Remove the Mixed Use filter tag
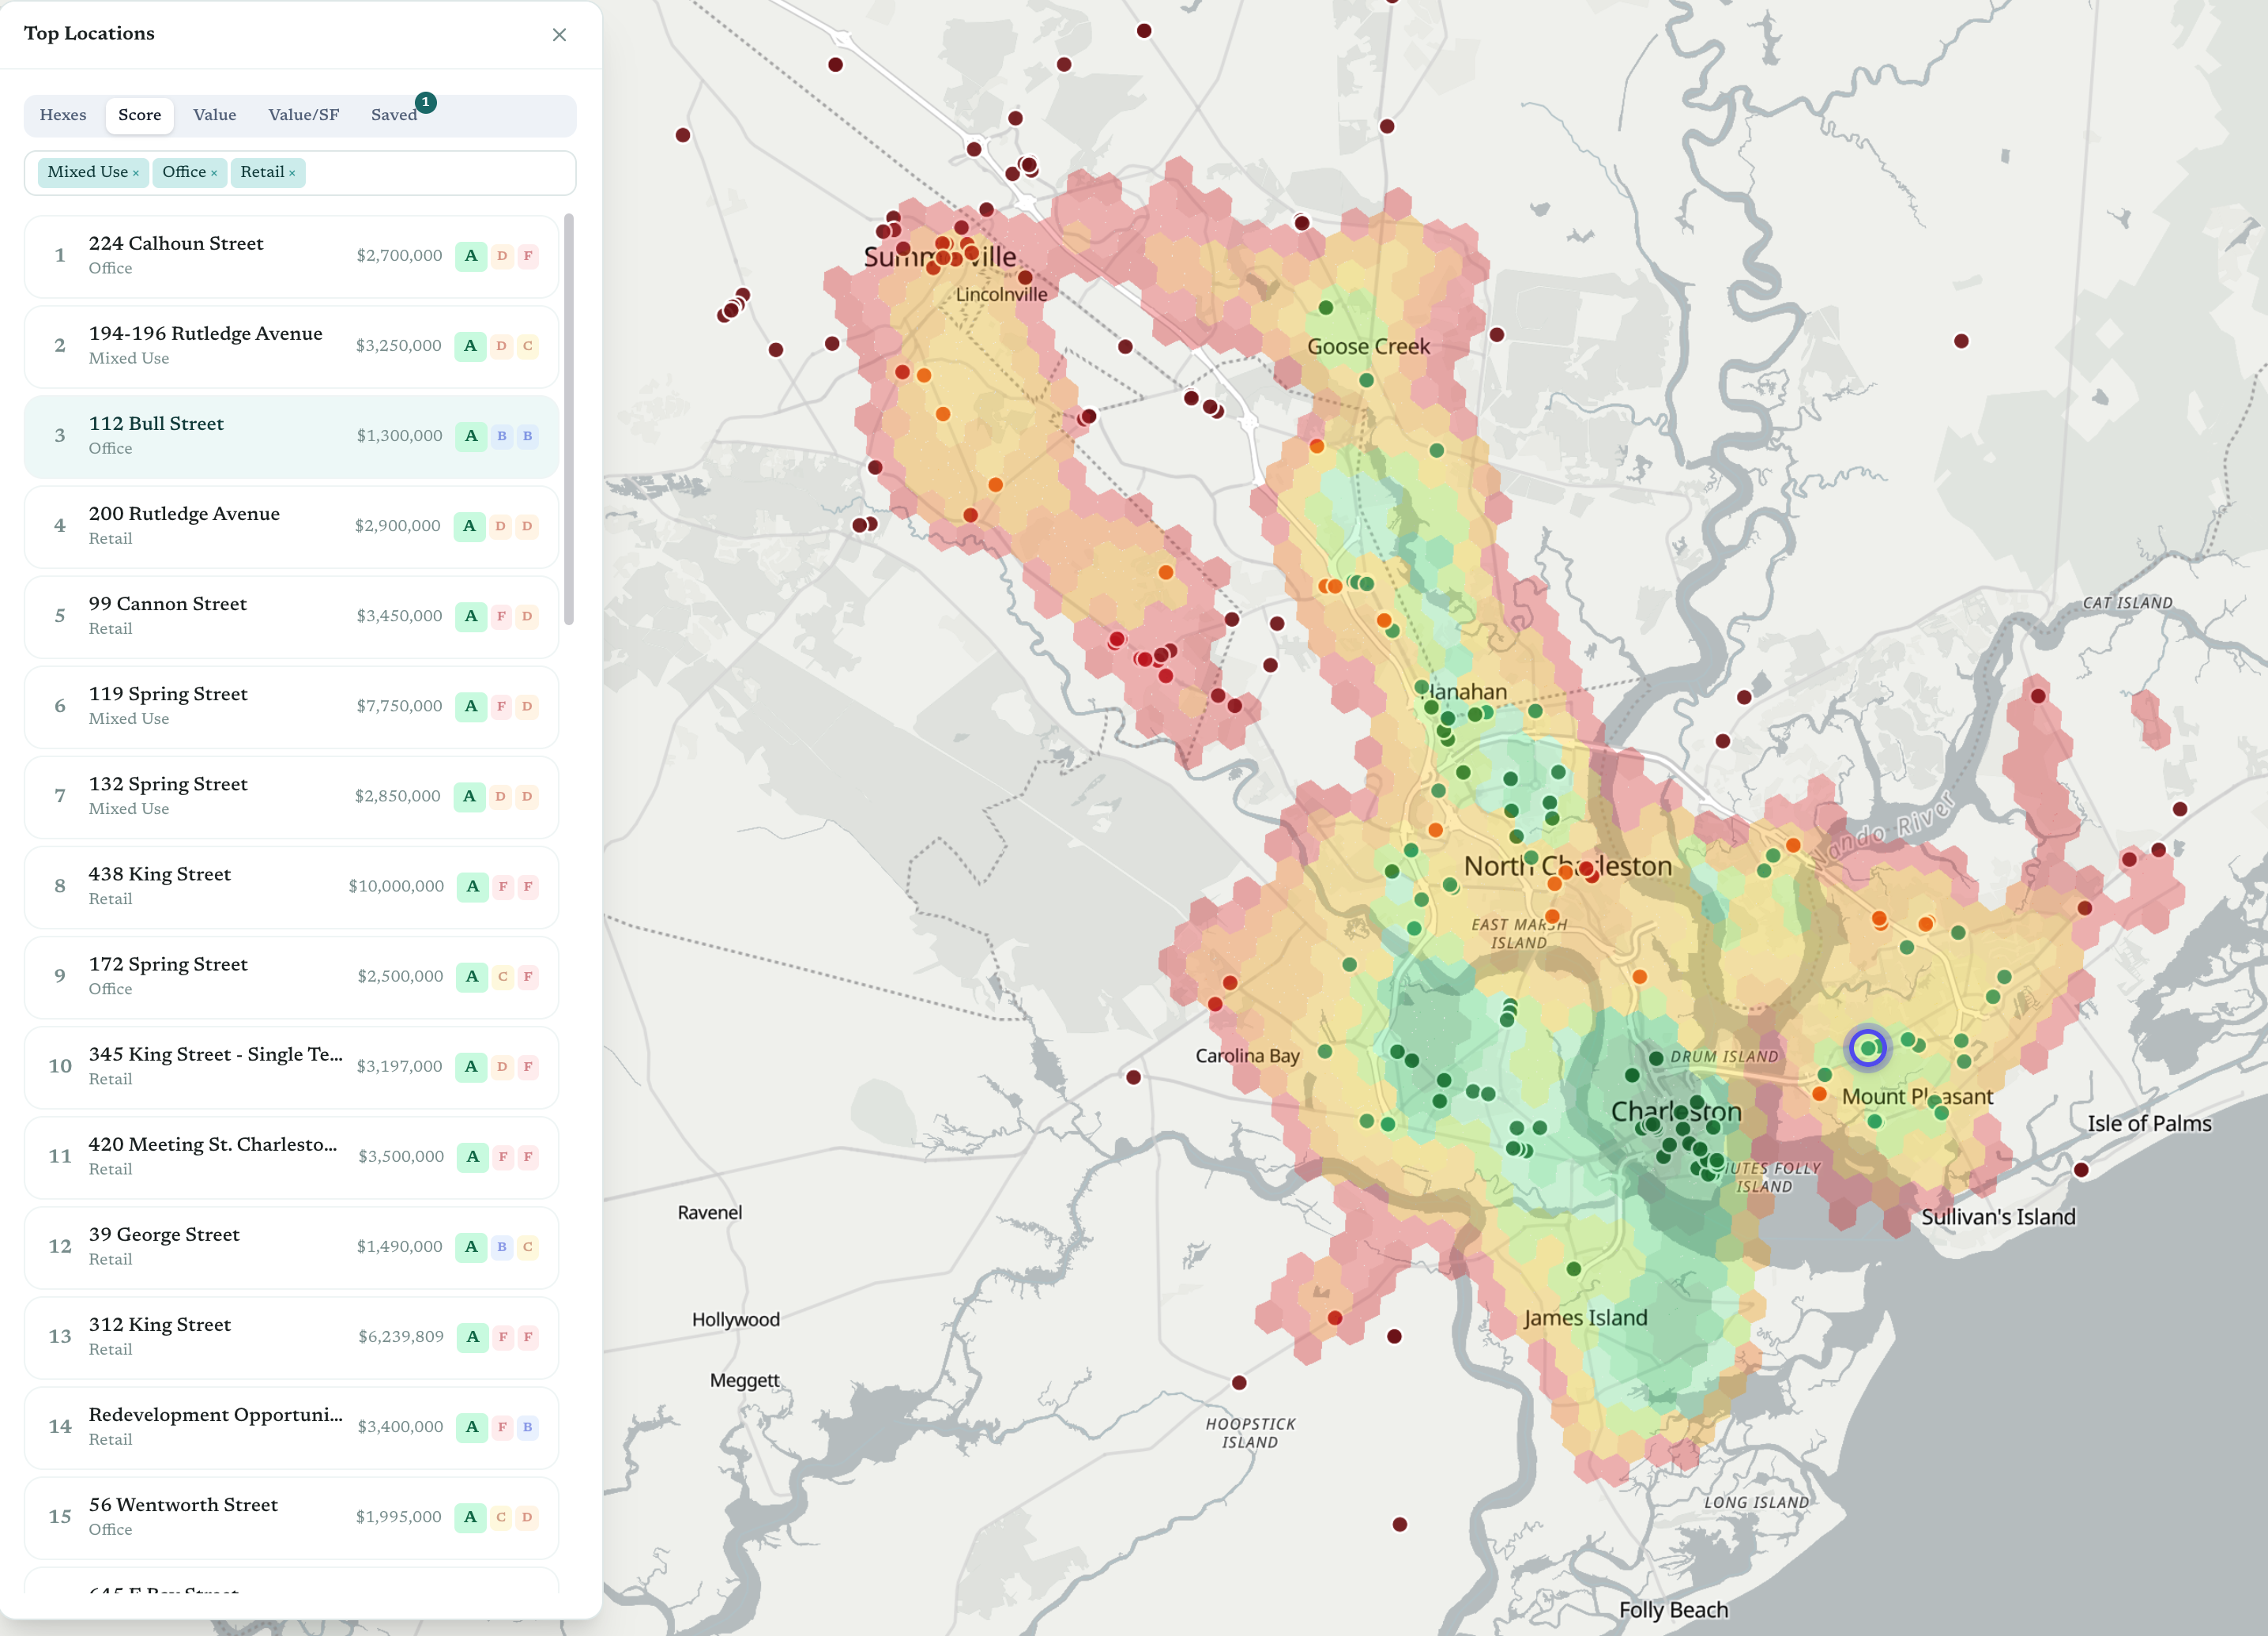Viewport: 2268px width, 1636px height. pos(136,173)
